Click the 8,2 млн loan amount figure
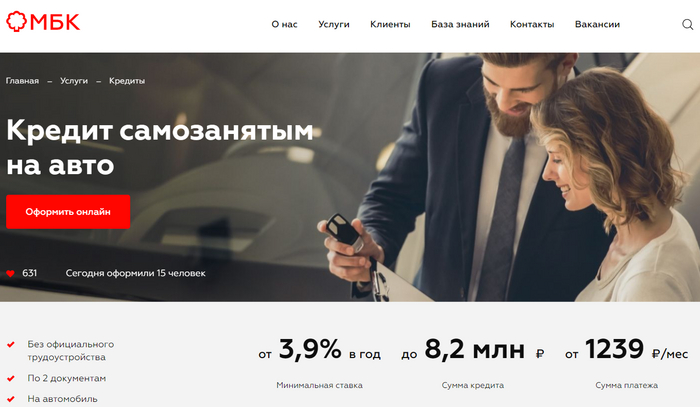700x407 pixels. pyautogui.click(x=473, y=349)
